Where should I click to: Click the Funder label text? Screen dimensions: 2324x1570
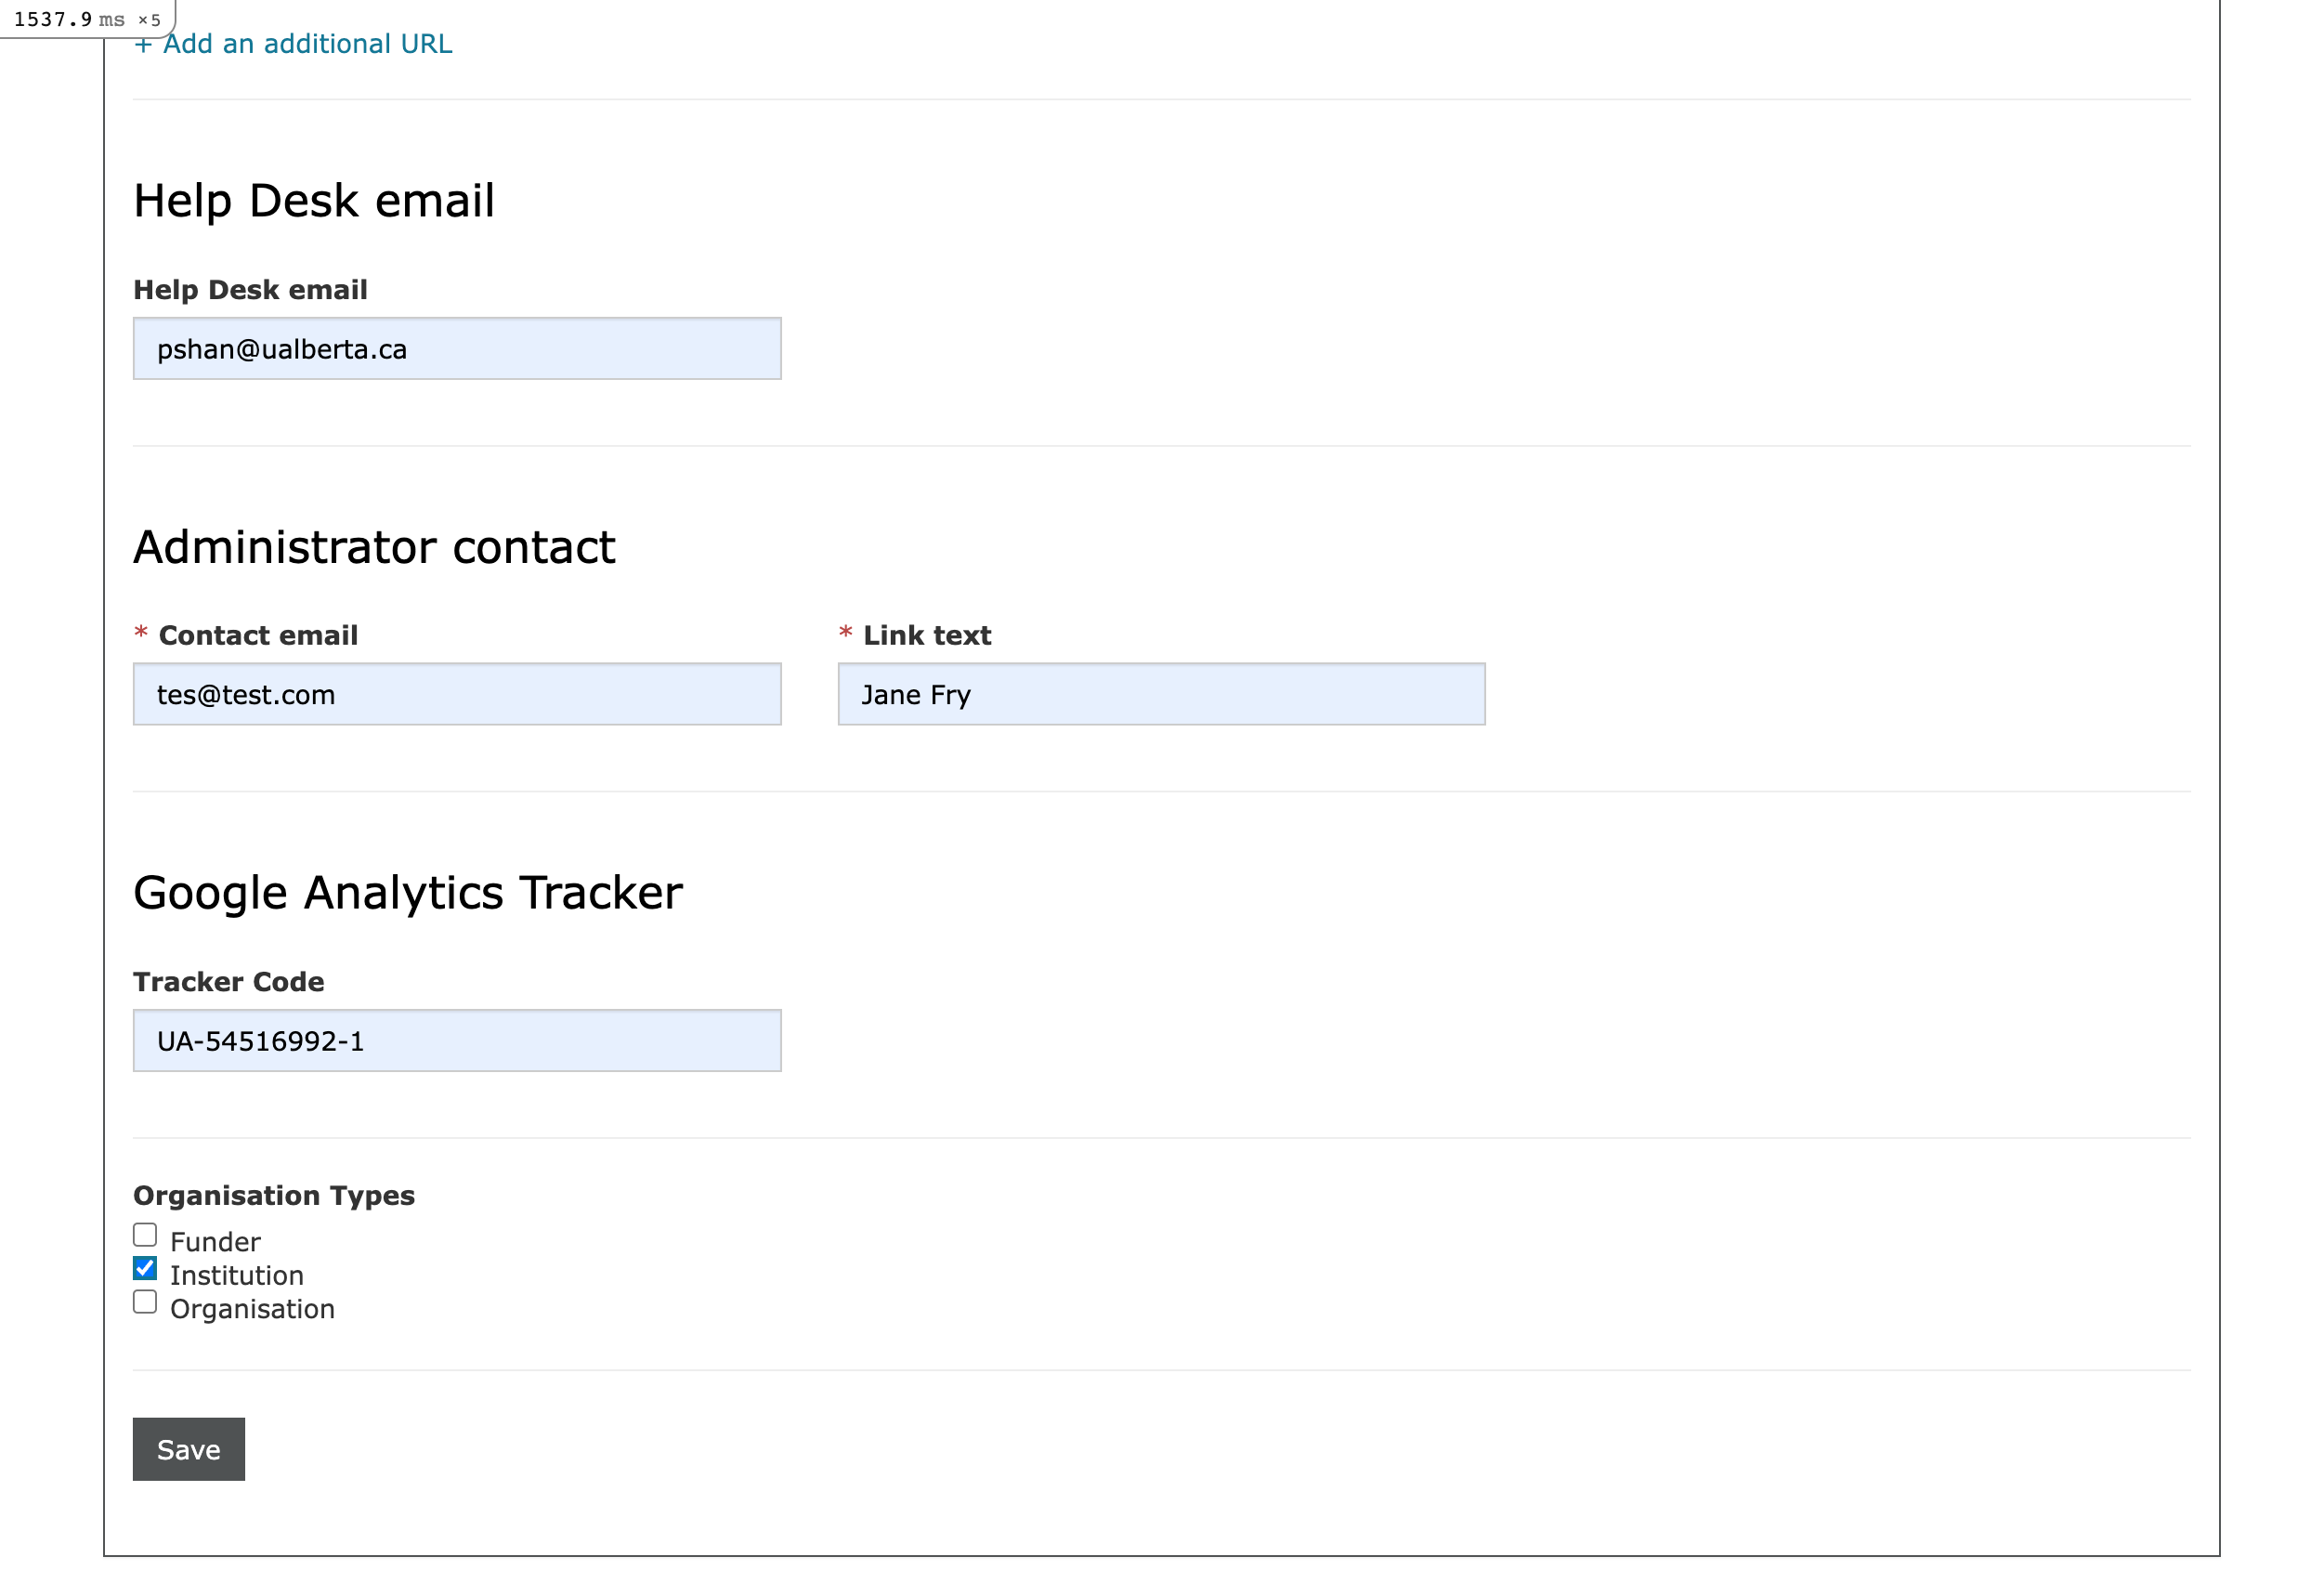pyautogui.click(x=215, y=1241)
